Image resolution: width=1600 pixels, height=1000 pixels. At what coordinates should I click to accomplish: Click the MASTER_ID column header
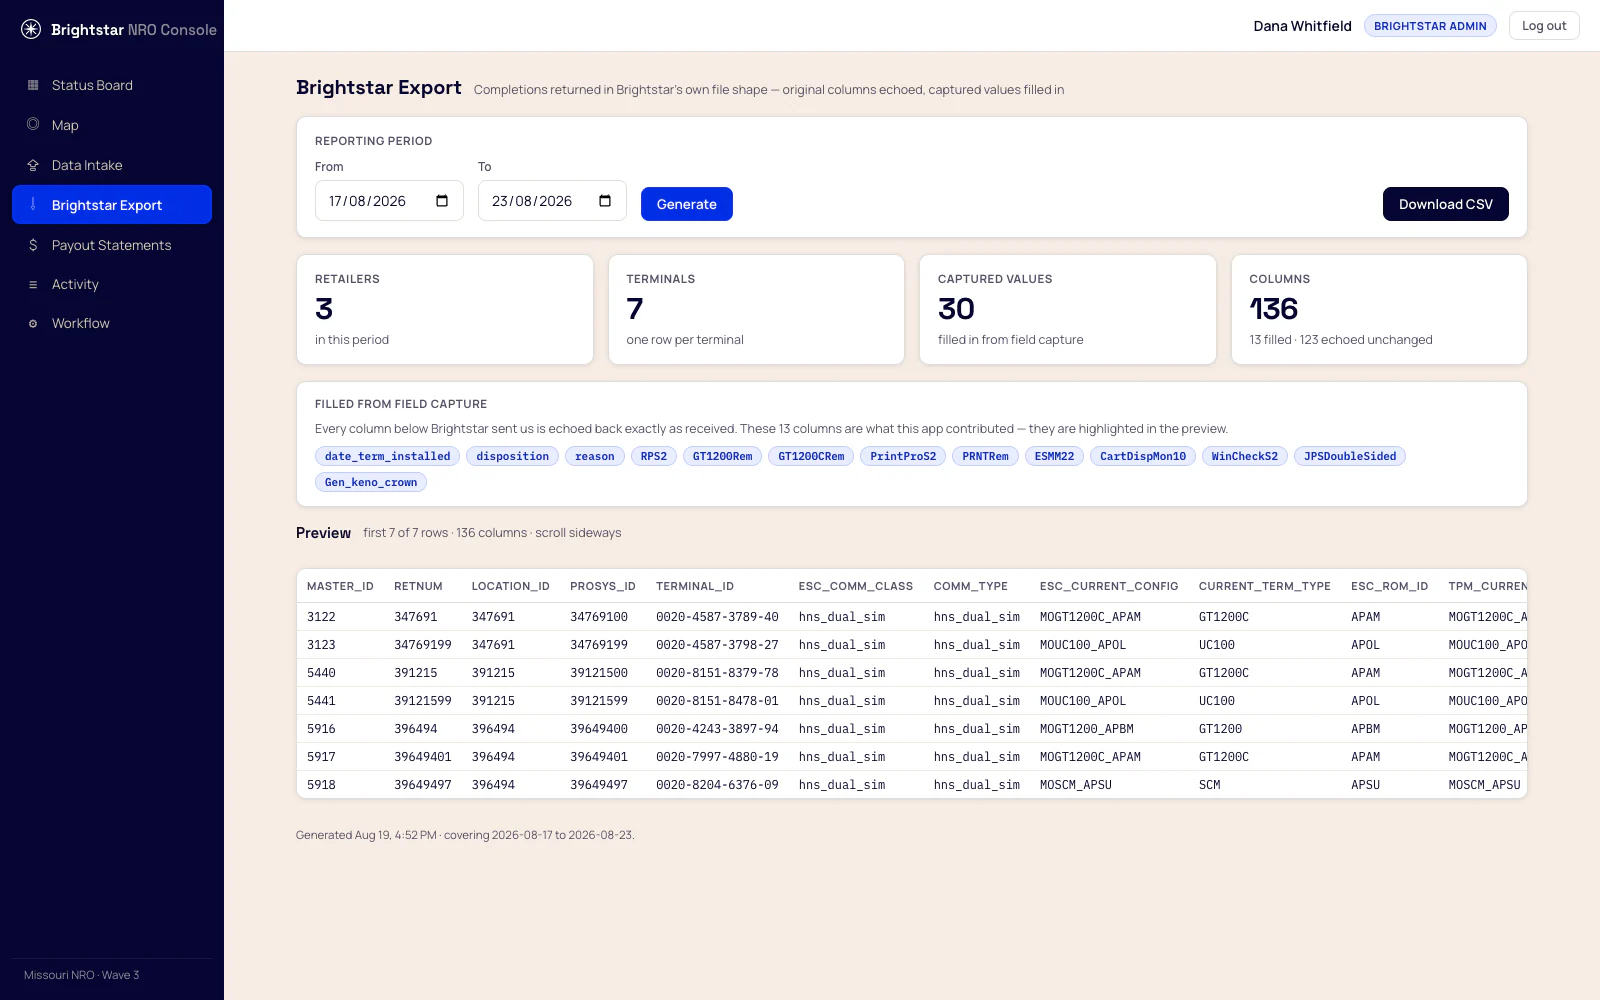340,586
